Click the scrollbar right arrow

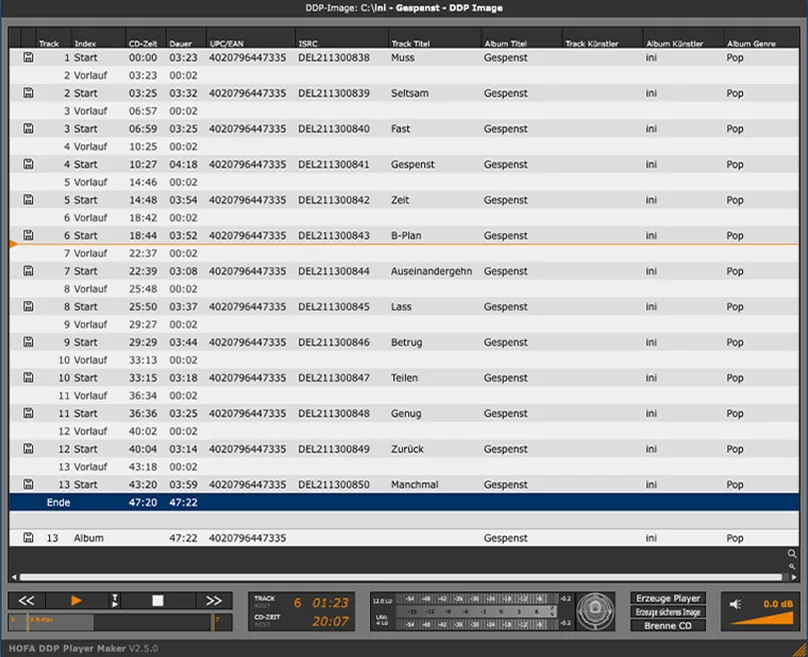click(x=794, y=577)
